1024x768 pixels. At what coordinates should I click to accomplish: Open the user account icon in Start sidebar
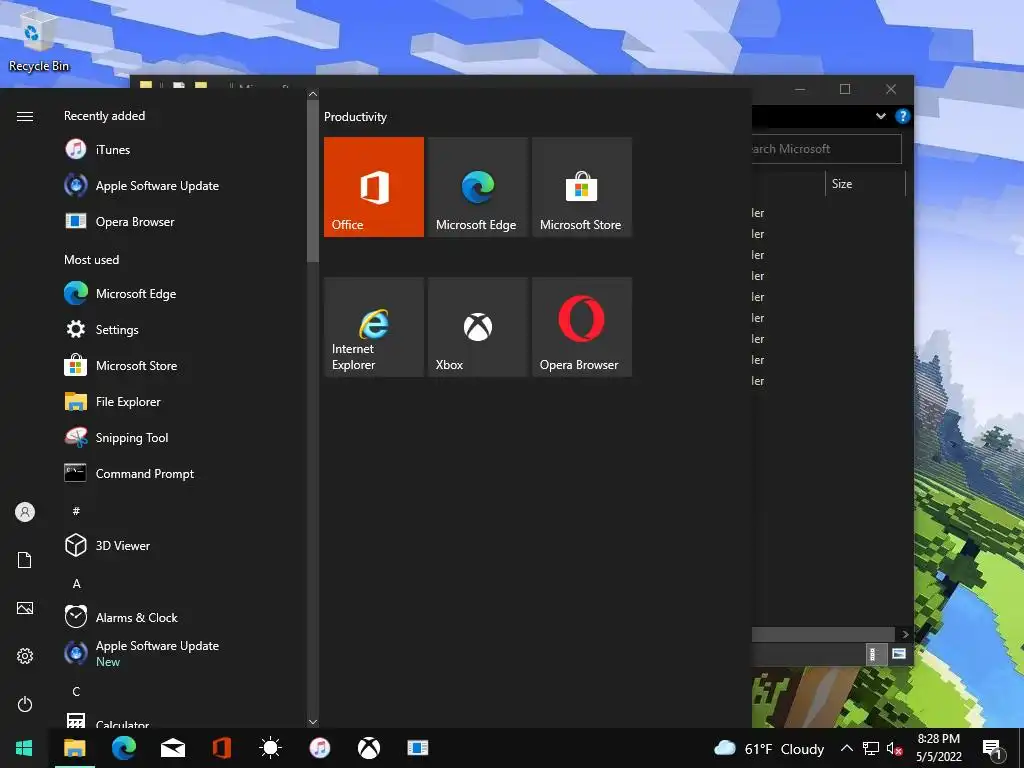pos(25,512)
